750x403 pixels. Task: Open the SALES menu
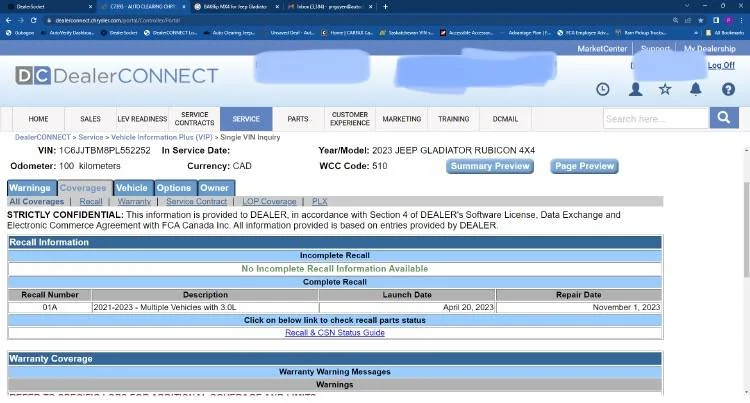(x=90, y=119)
